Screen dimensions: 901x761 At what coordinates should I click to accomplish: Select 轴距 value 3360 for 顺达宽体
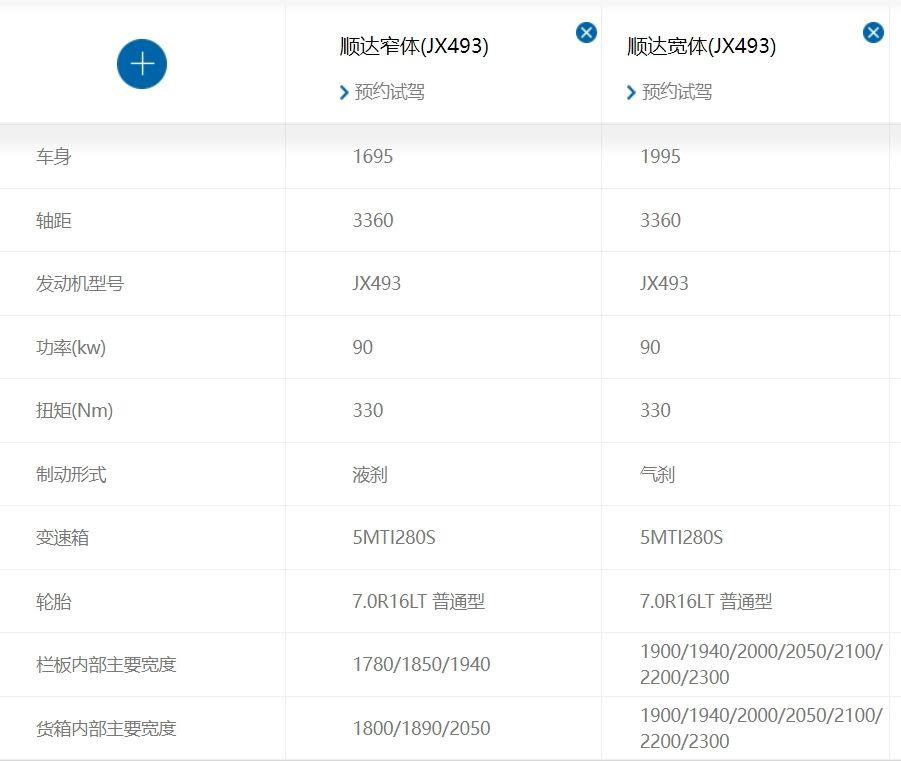coord(660,220)
